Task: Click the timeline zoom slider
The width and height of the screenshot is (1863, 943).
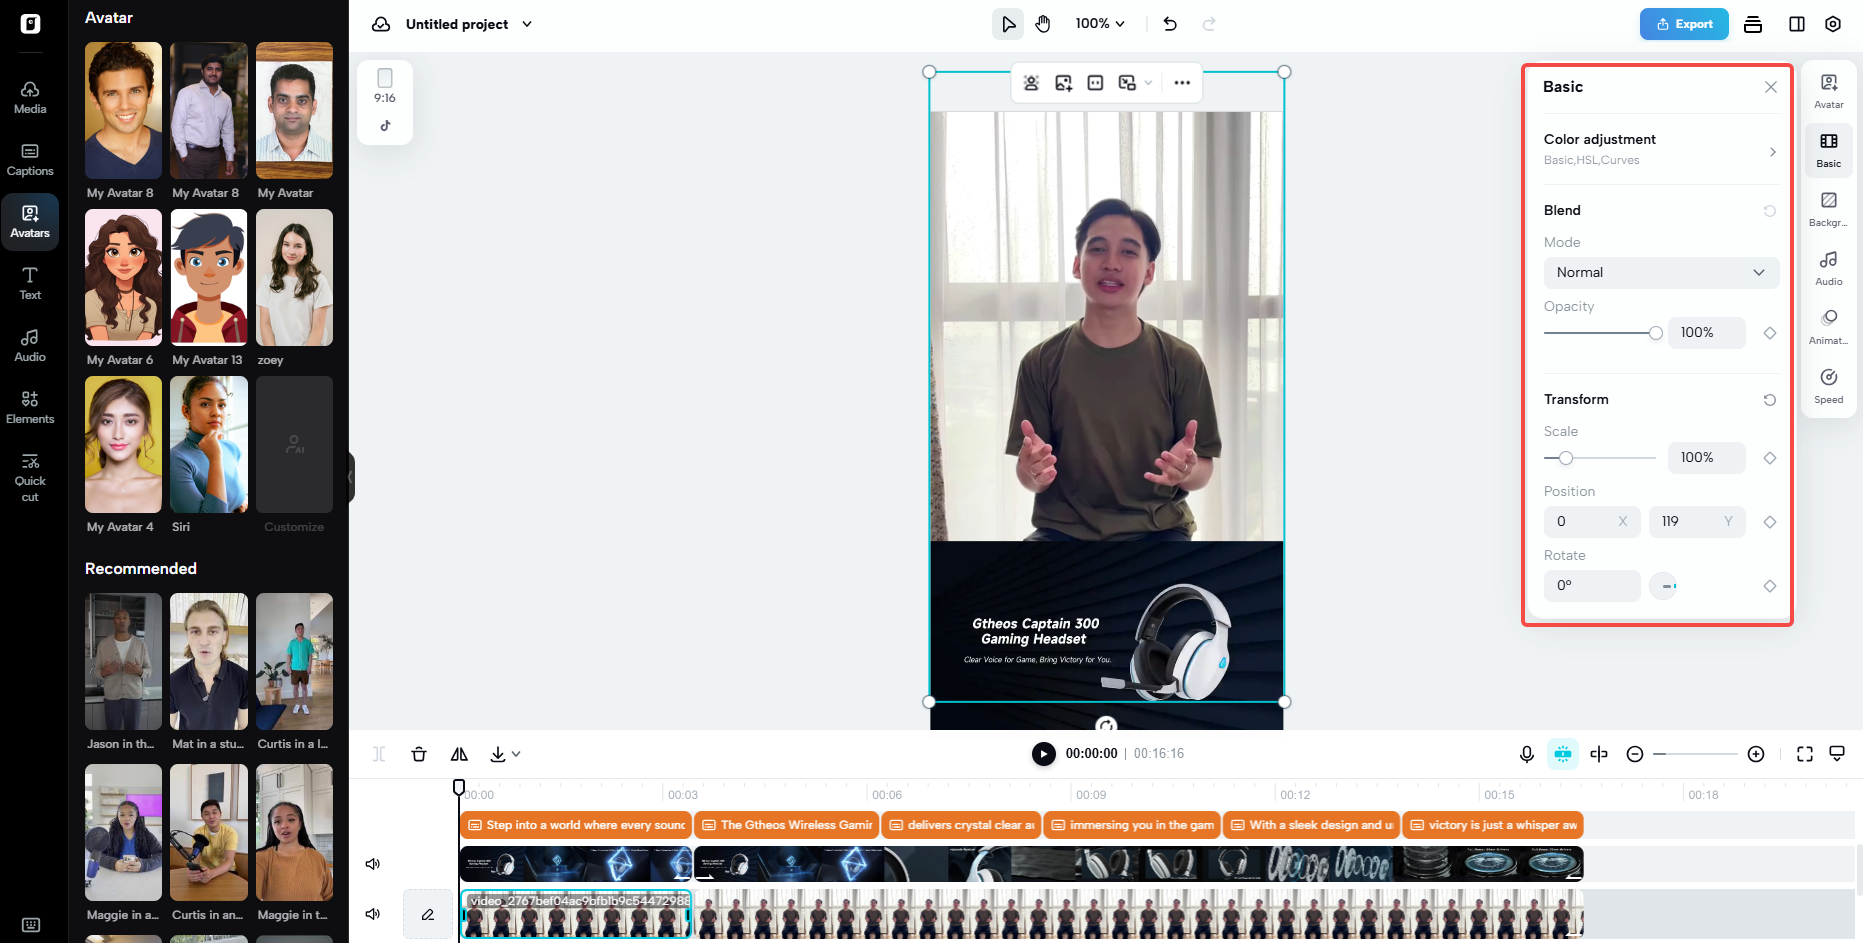Action: point(1696,754)
